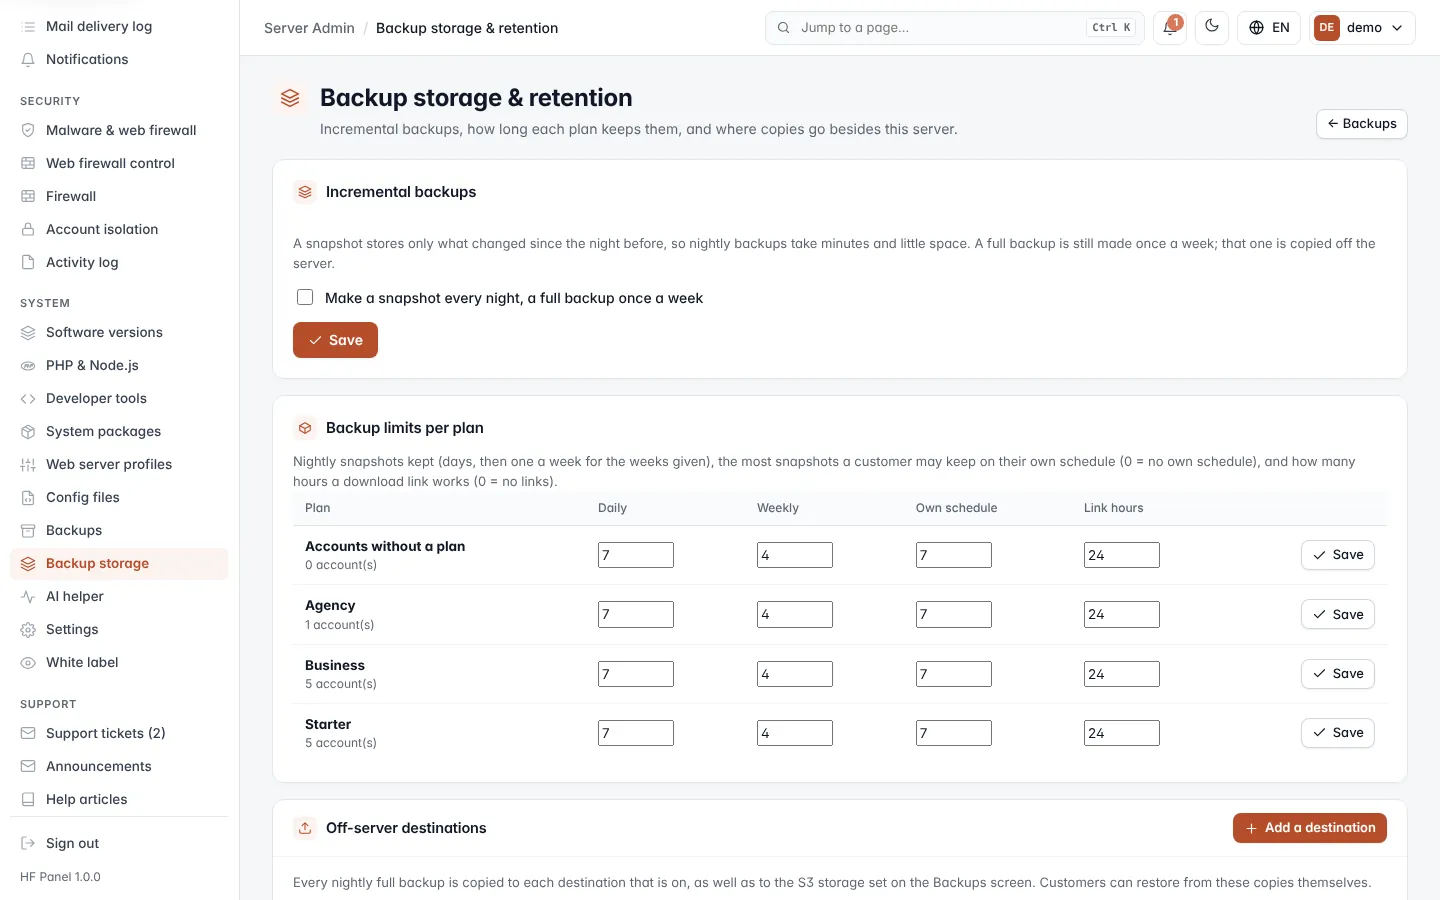Click Link hours field for Accounts without a plan
1440x900 pixels.
click(1122, 555)
